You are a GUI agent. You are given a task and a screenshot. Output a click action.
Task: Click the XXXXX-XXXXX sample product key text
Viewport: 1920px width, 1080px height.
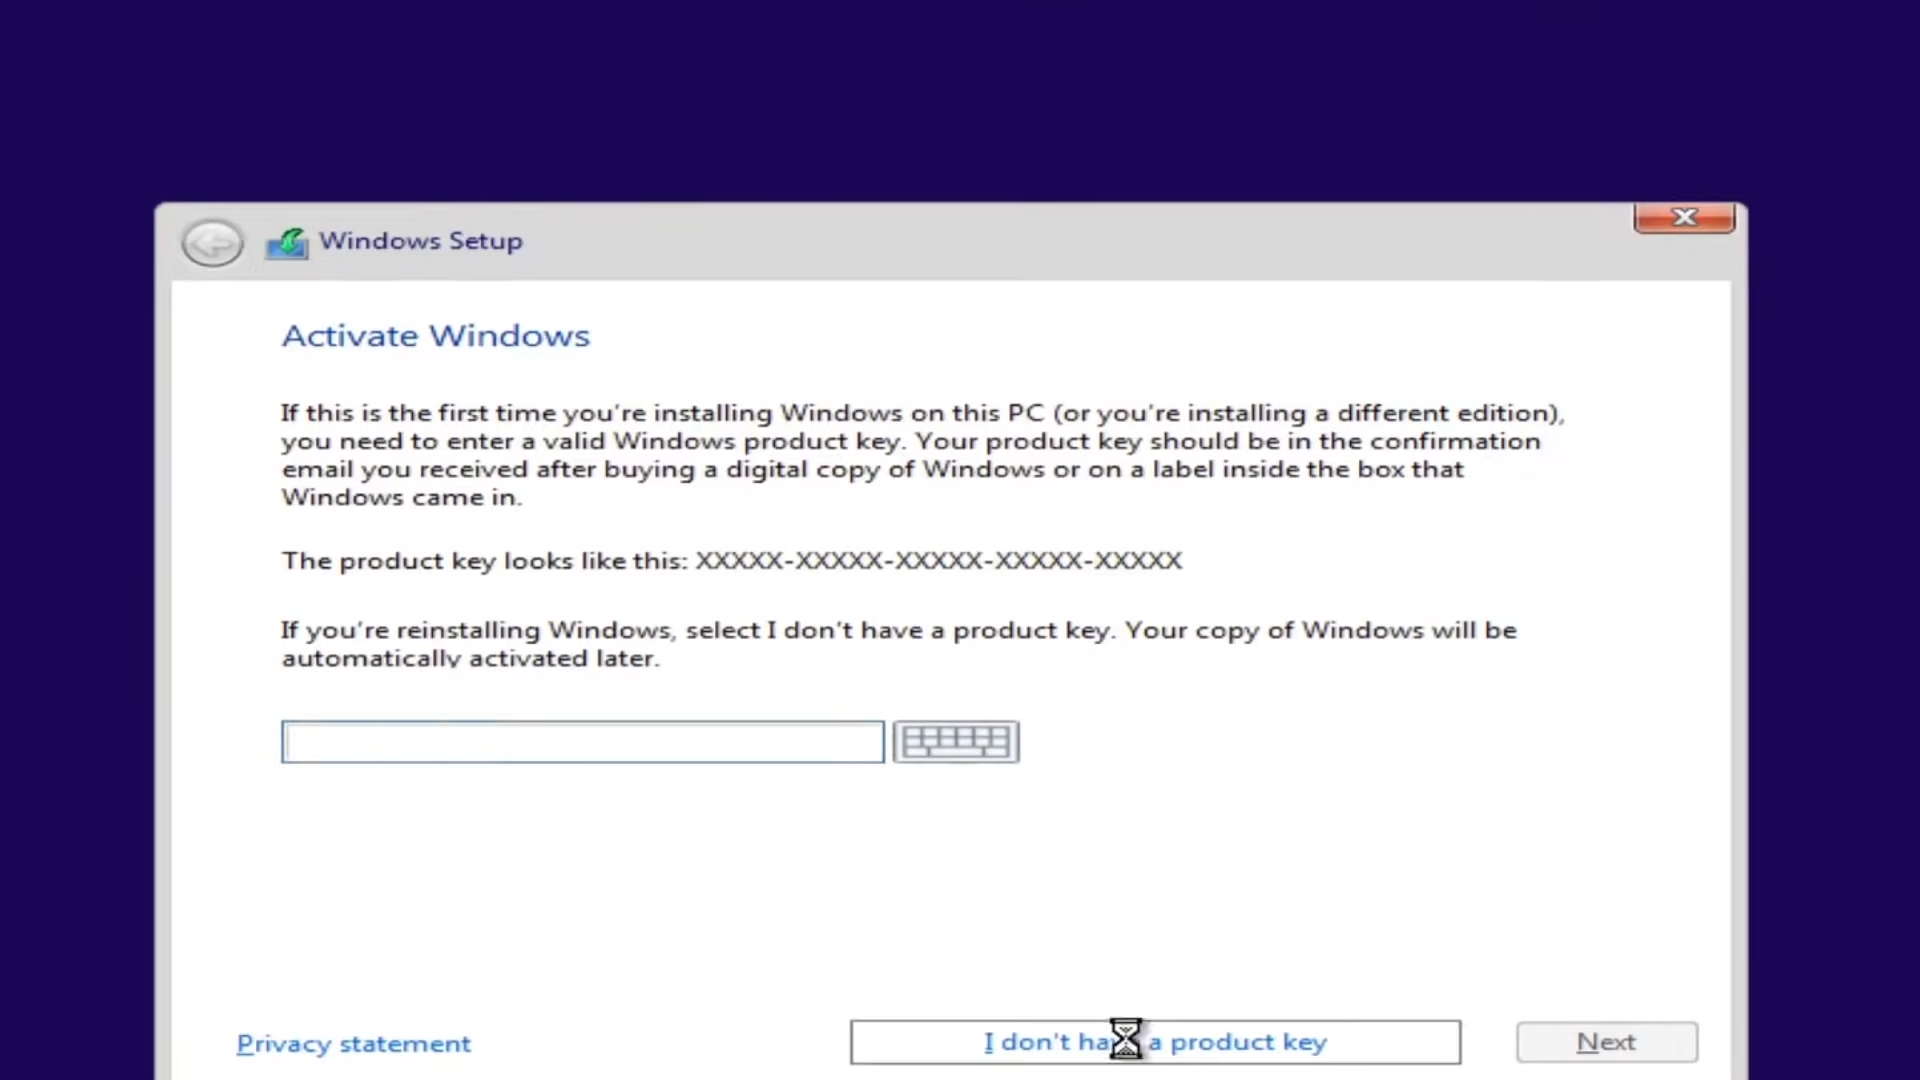pos(938,561)
